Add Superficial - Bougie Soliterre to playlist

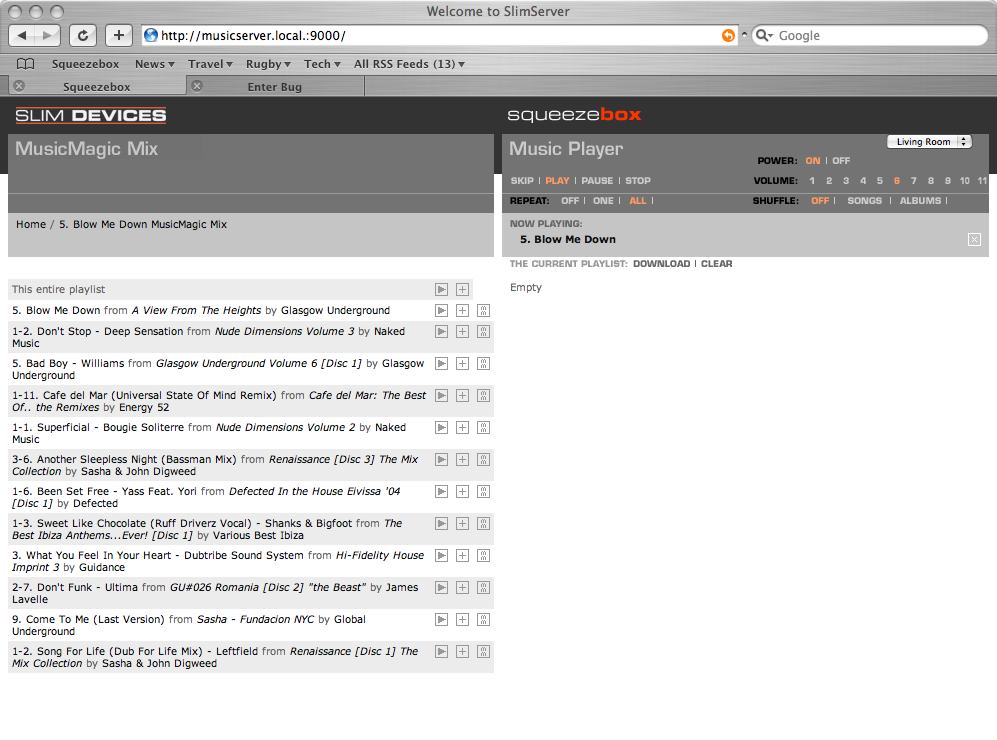[x=462, y=427]
